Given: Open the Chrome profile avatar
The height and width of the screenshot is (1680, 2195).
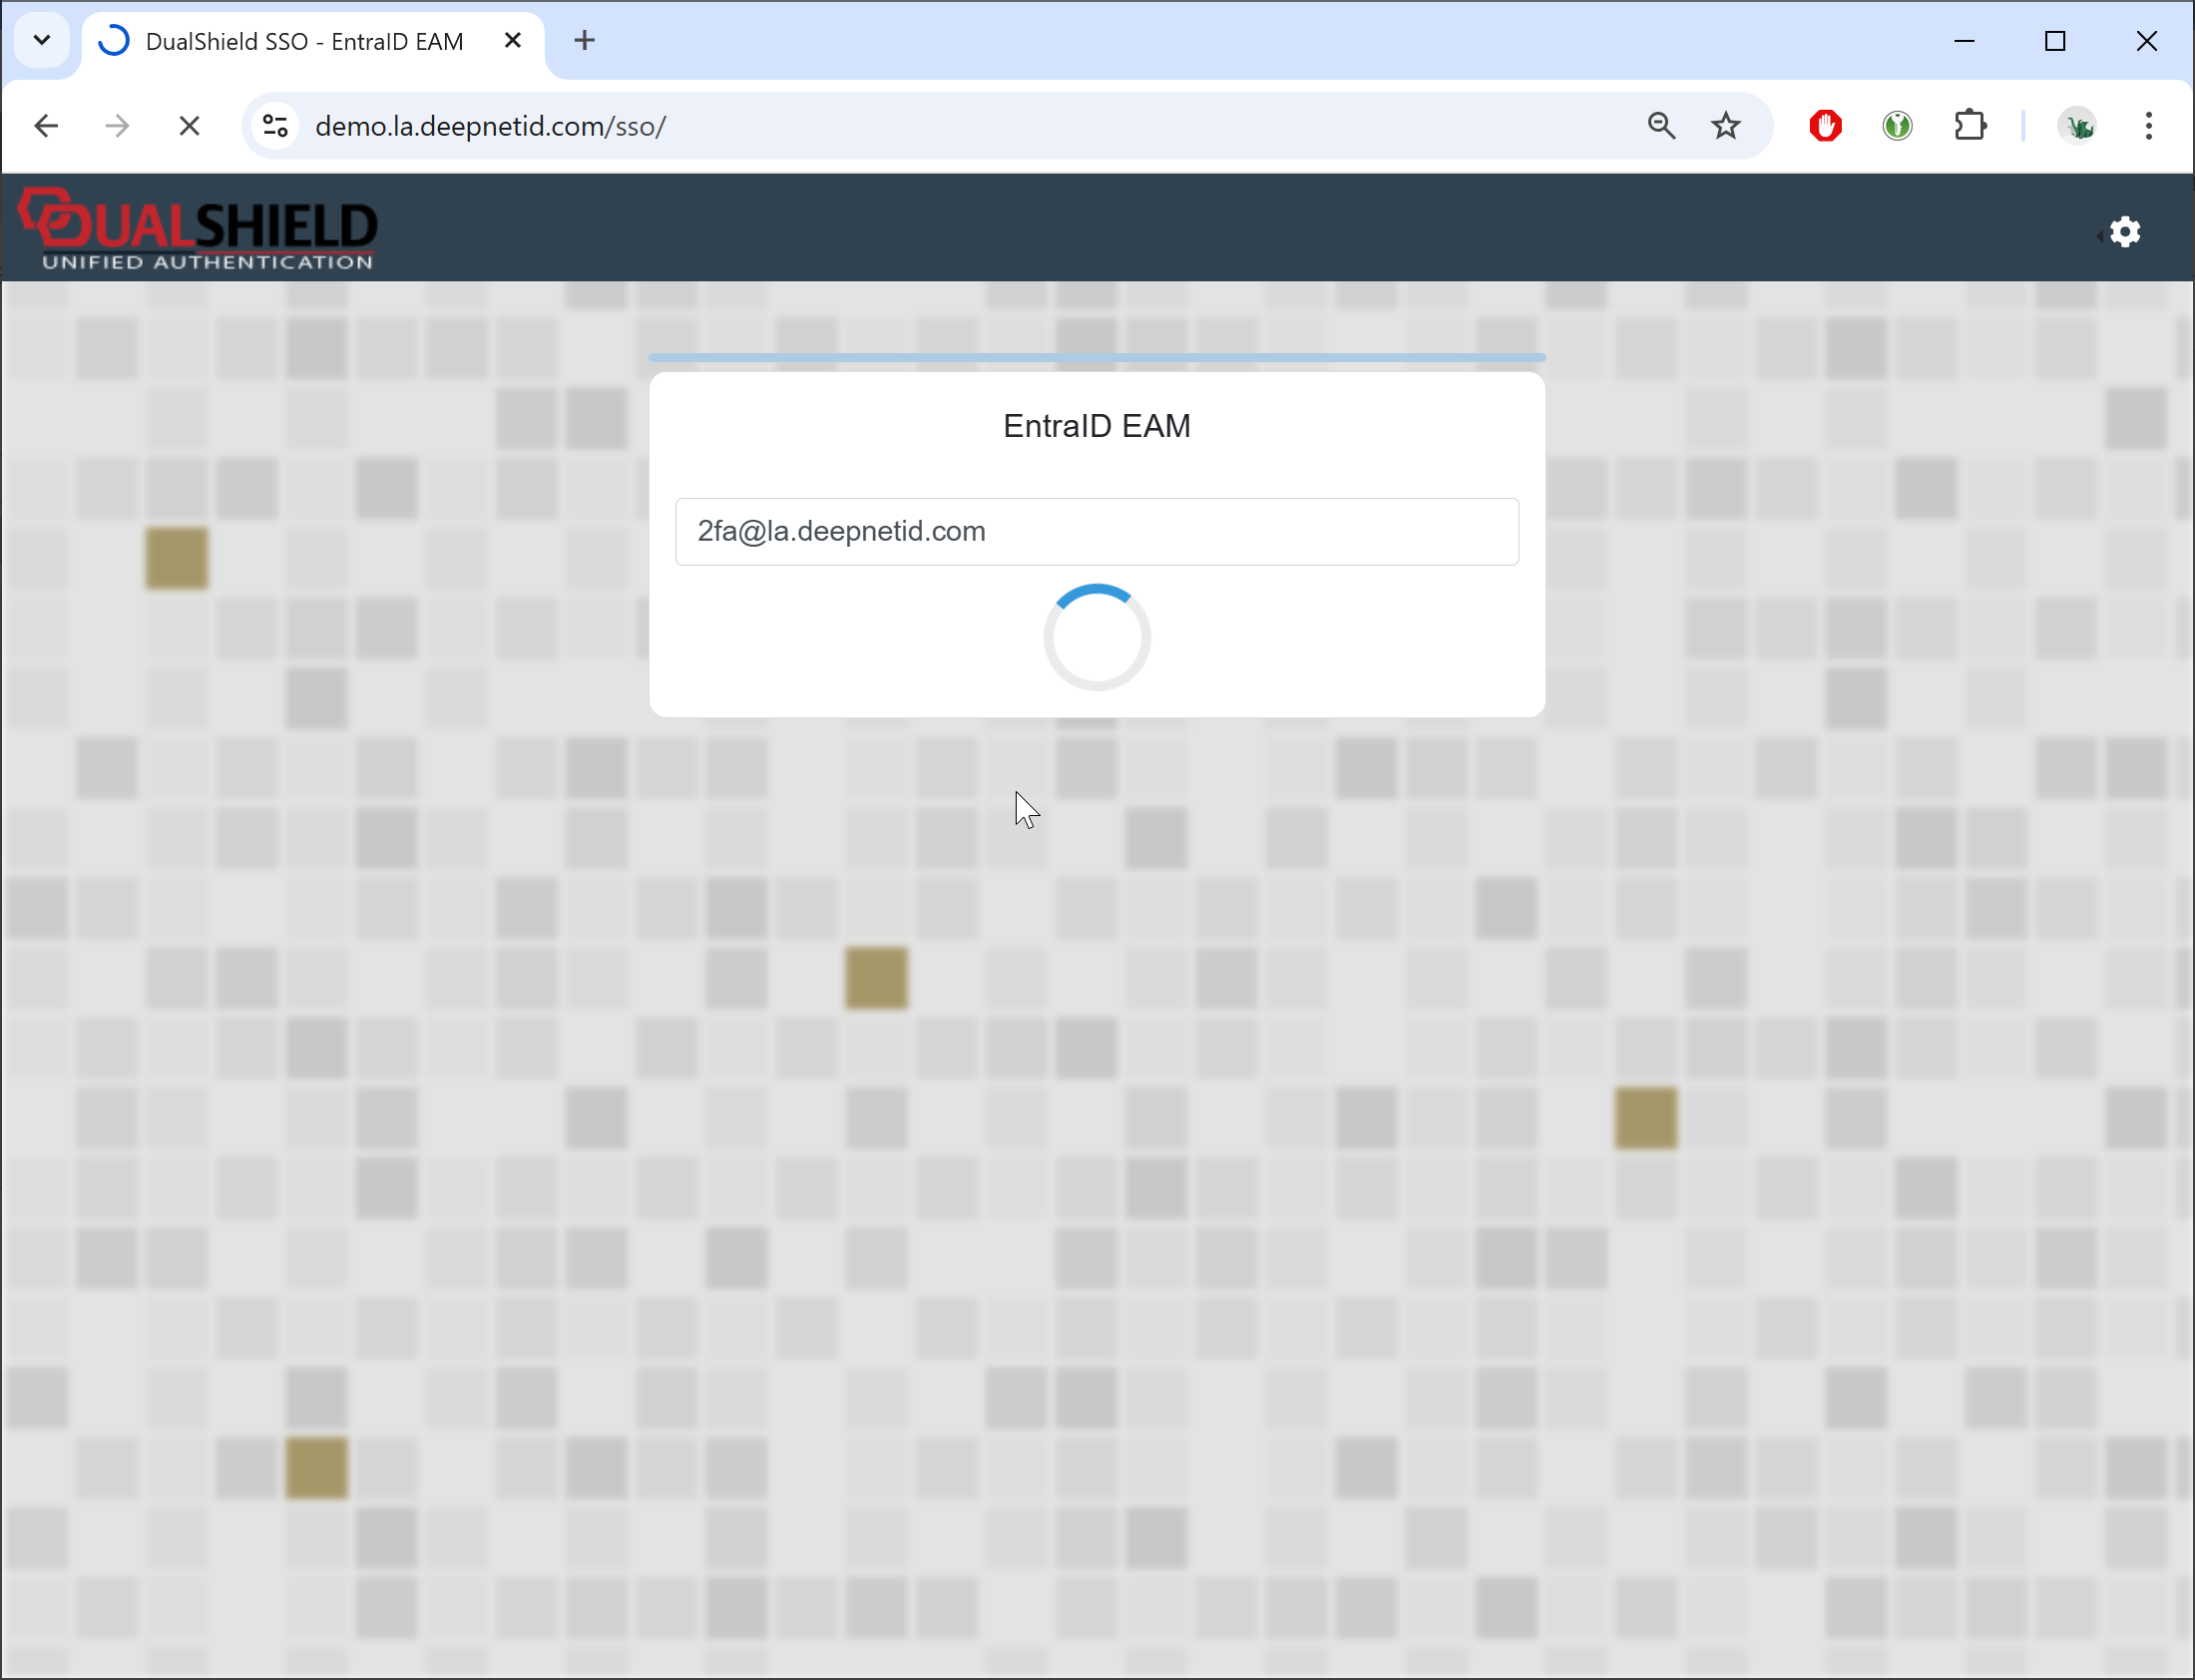Looking at the screenshot, I should click(2077, 126).
